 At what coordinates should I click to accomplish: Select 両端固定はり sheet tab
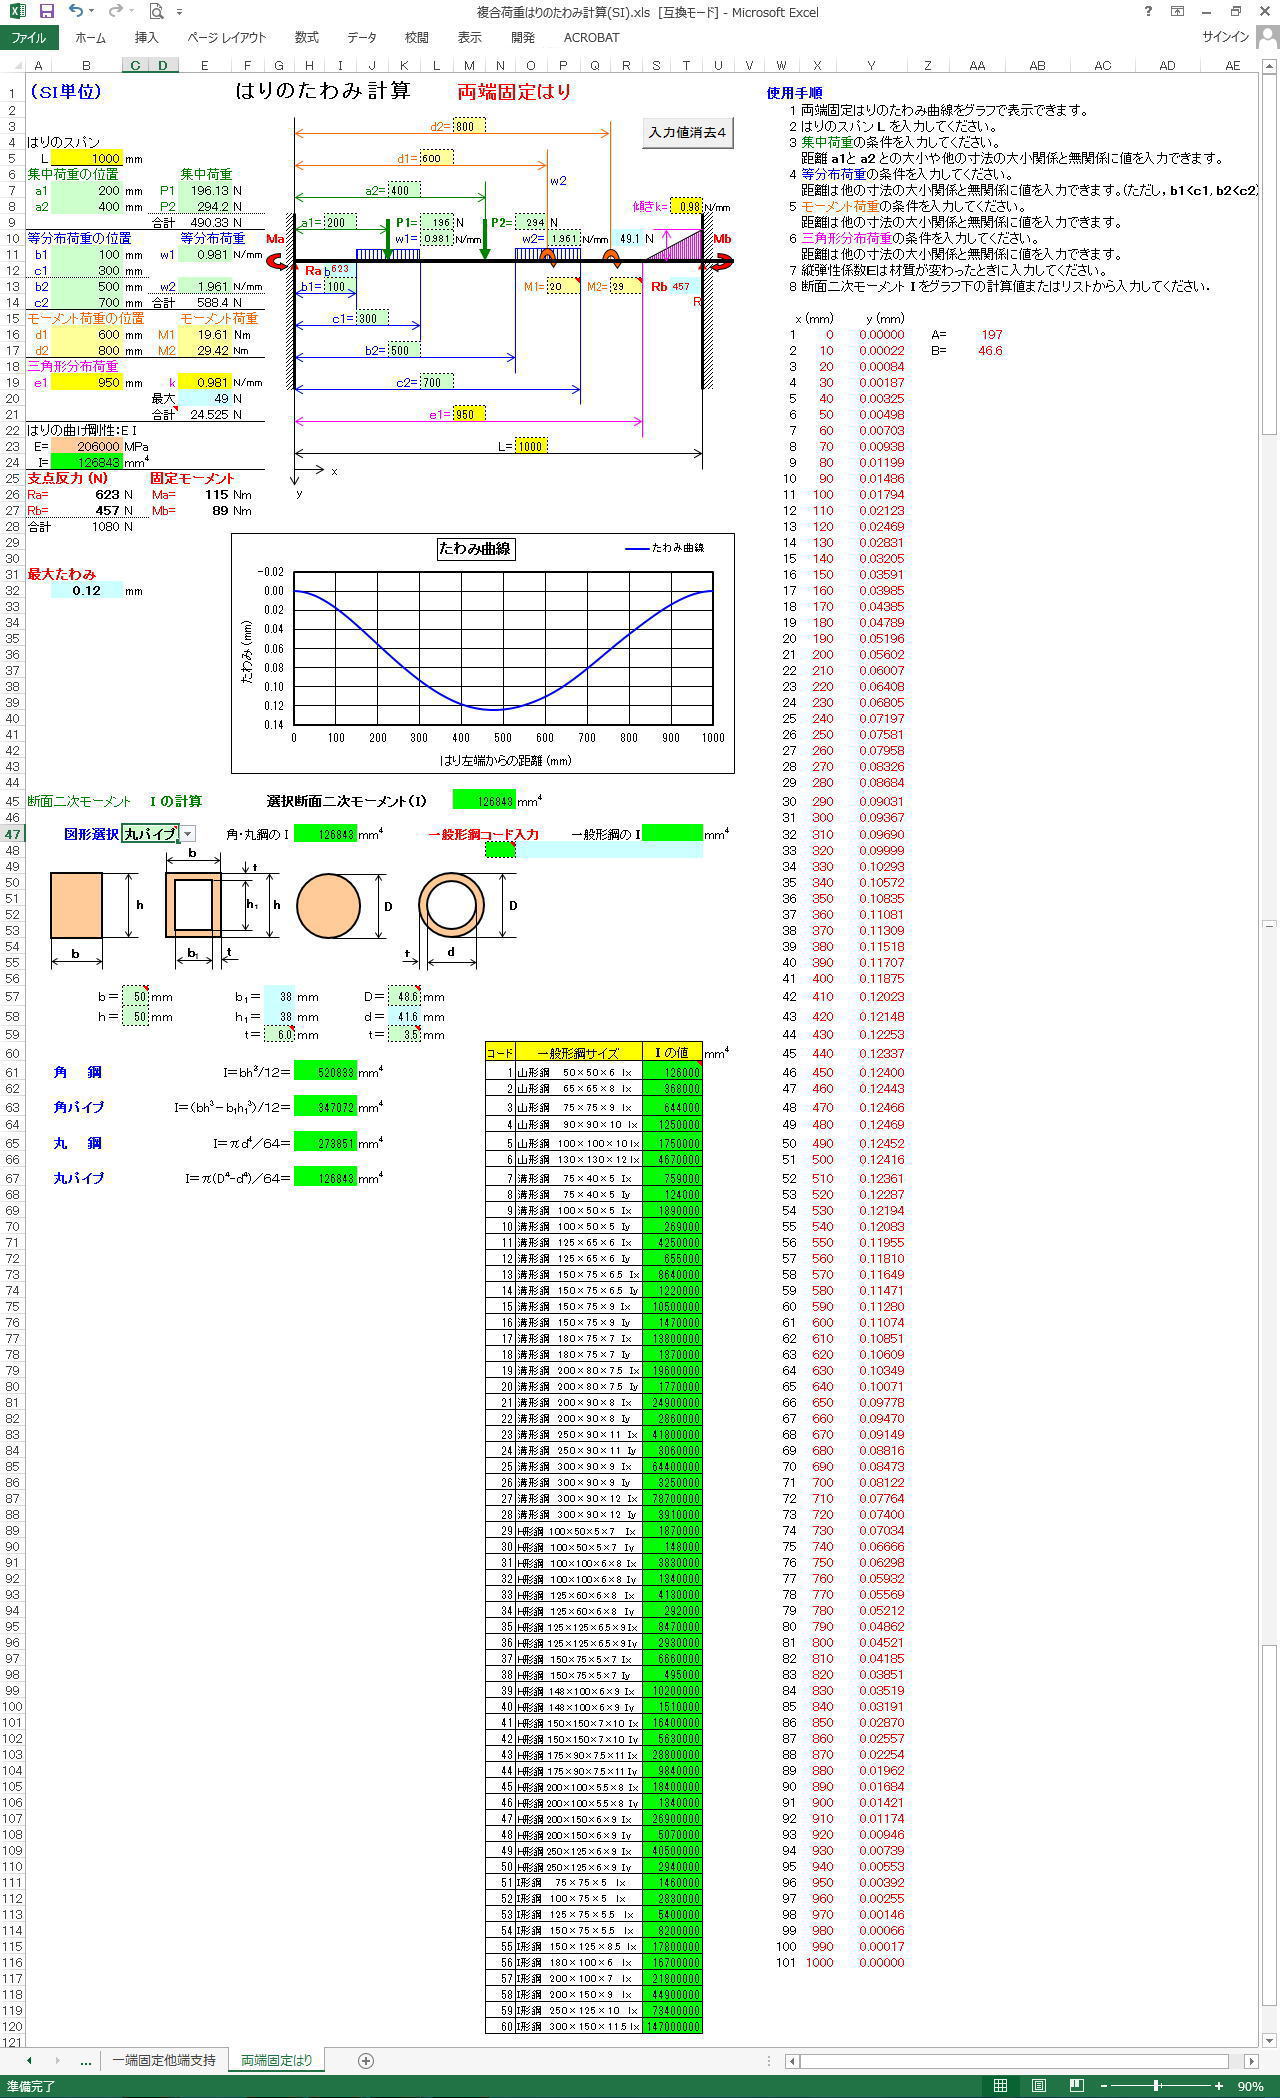click(x=277, y=2060)
